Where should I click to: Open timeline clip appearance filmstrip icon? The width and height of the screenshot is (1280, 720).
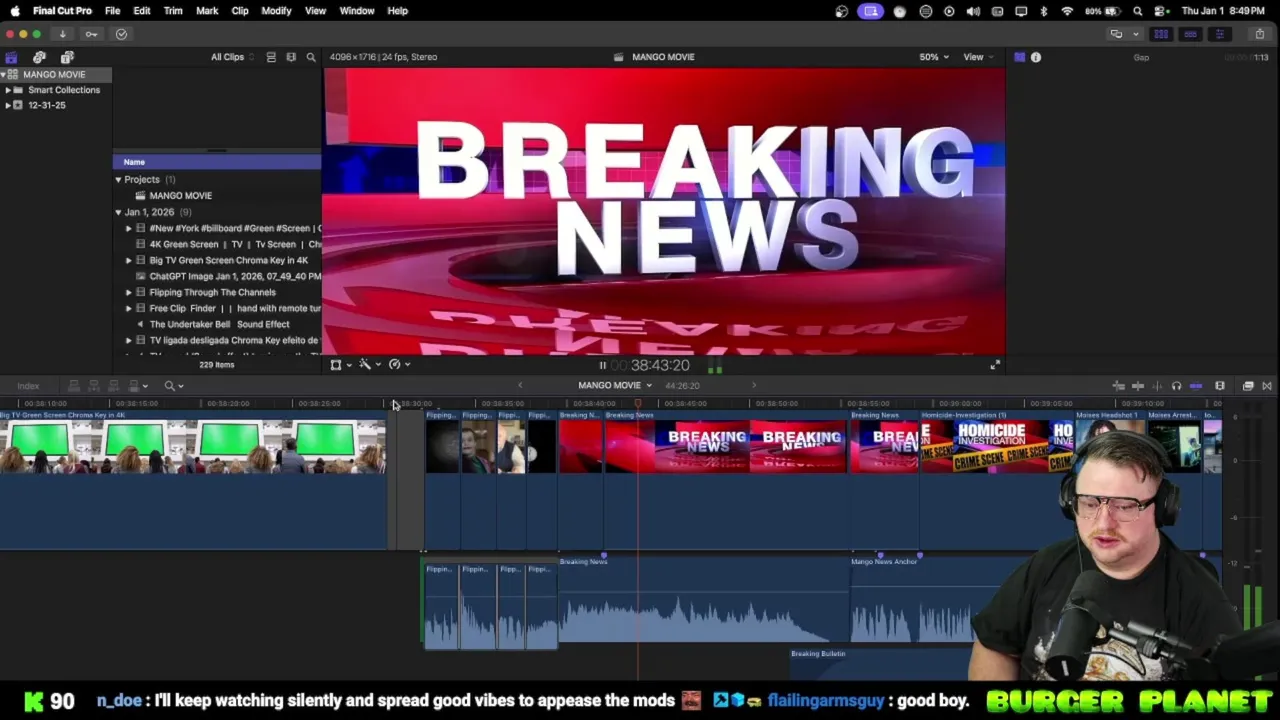tap(1220, 386)
